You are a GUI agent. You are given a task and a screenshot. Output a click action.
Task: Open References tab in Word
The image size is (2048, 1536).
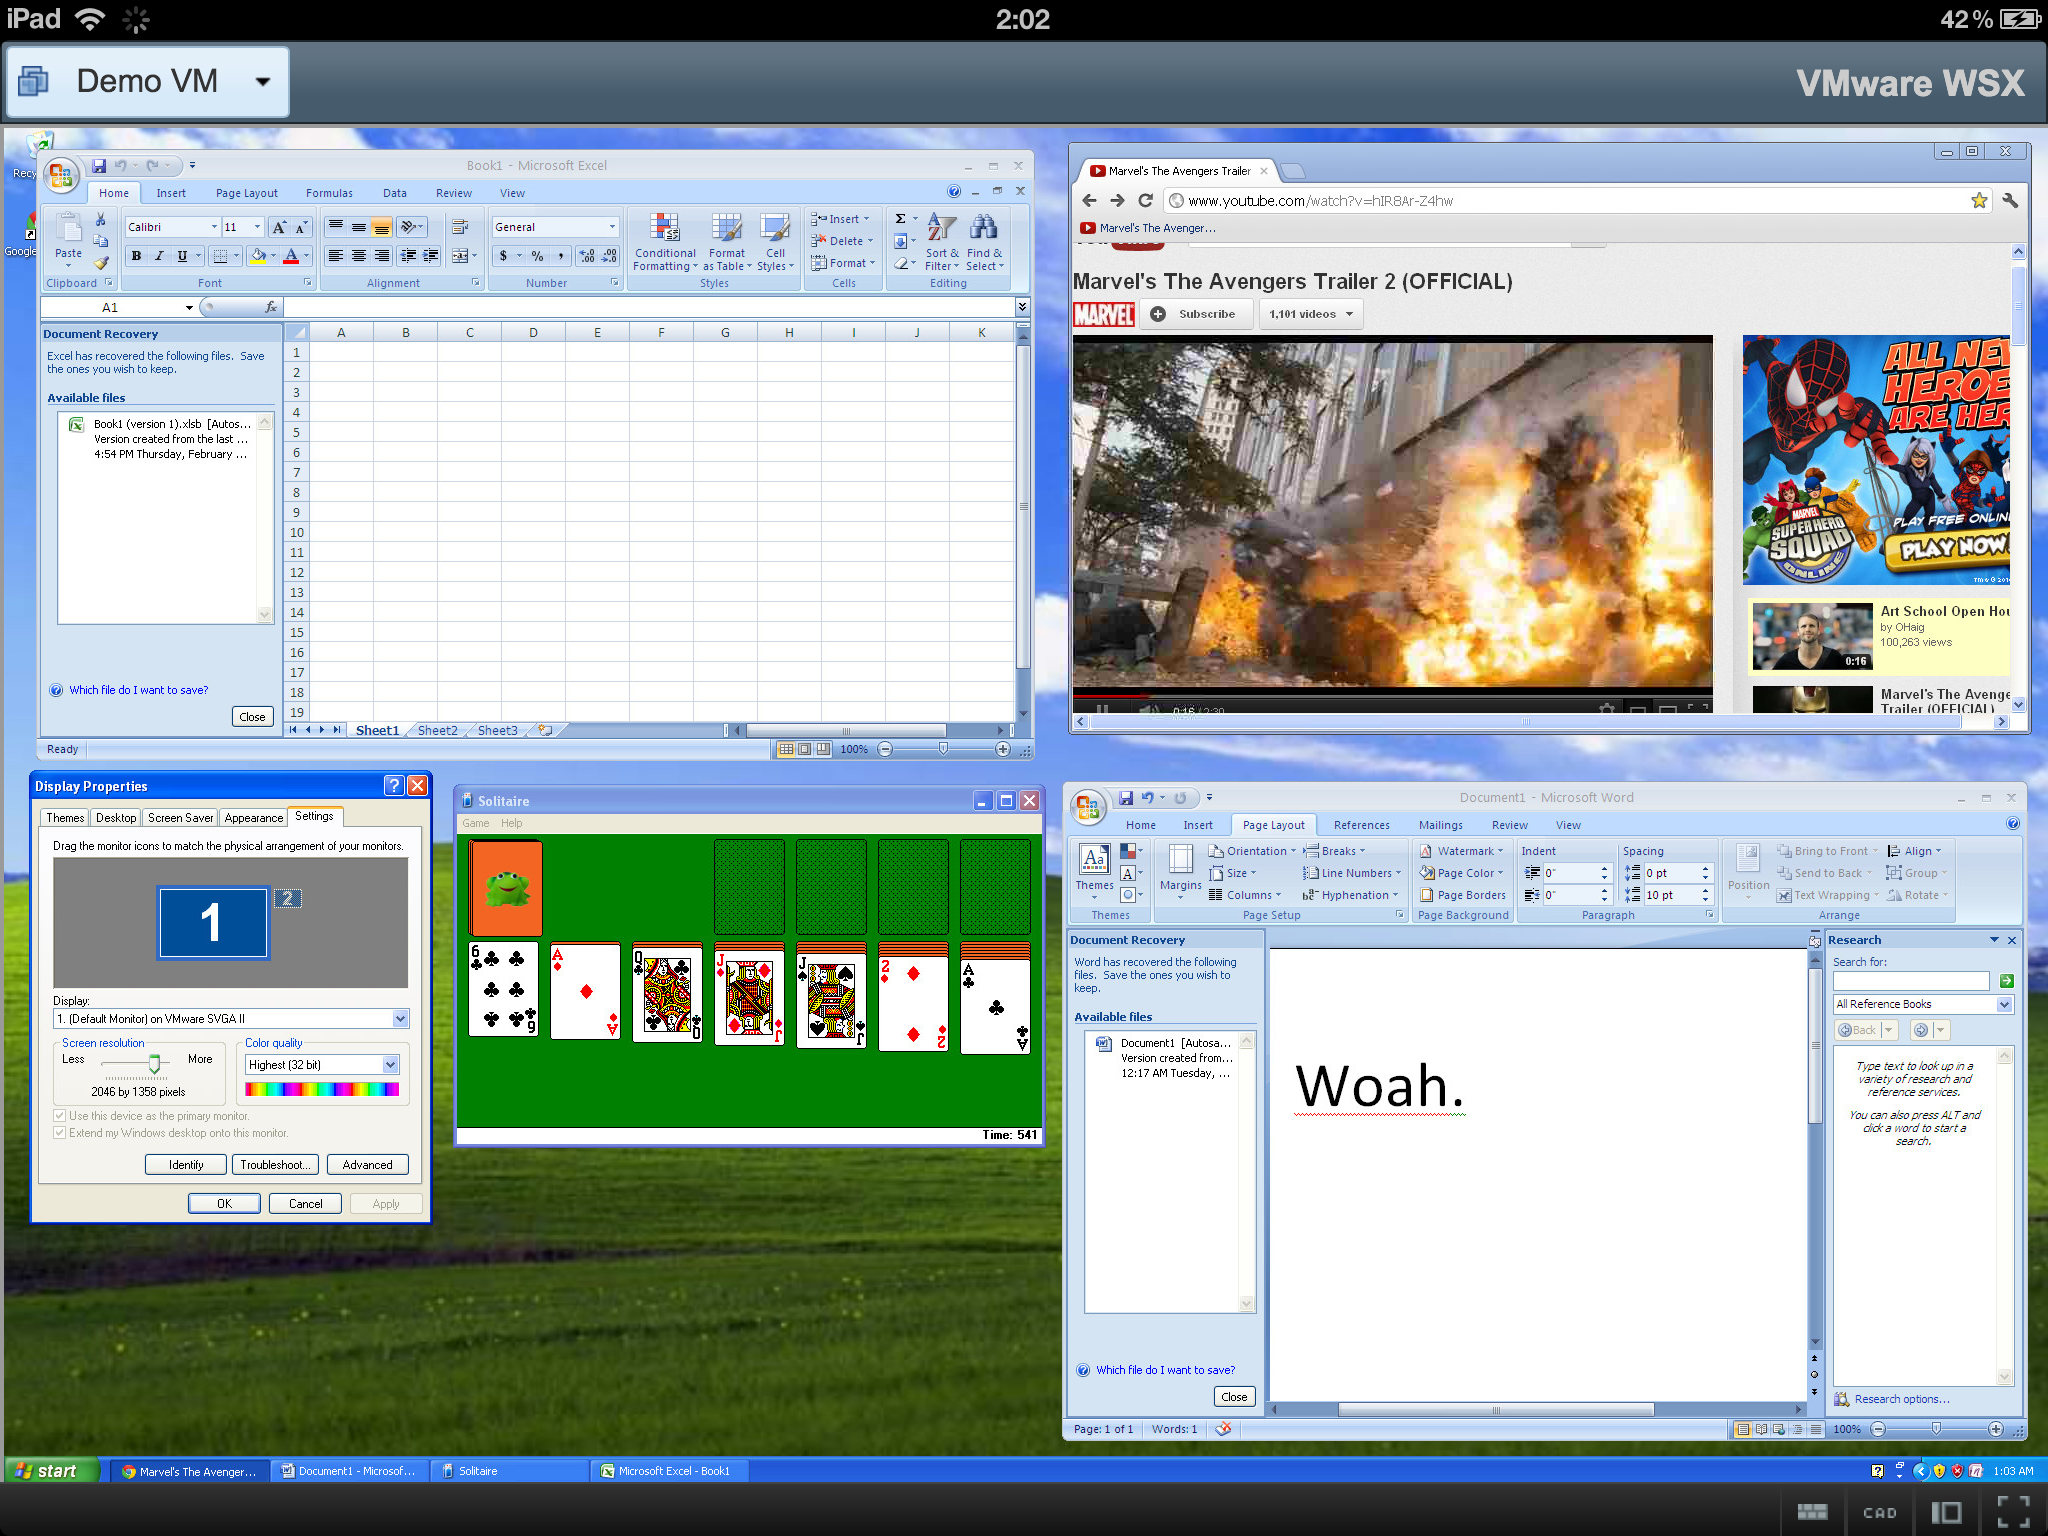click(x=1361, y=825)
